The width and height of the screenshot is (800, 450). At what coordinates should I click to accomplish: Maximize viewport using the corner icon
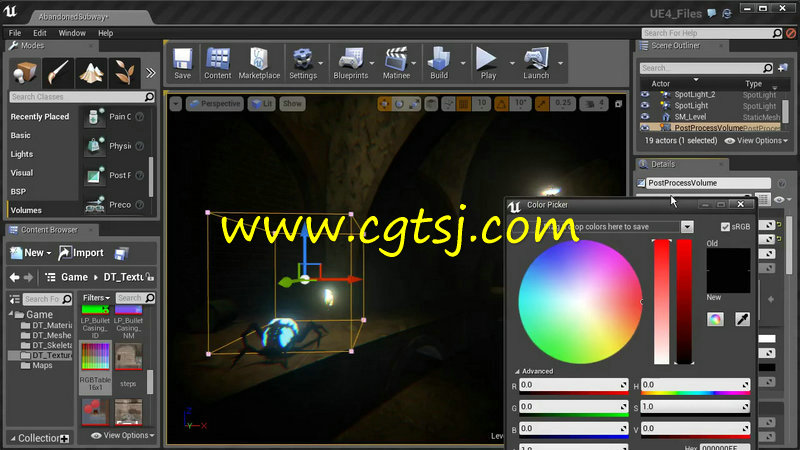click(618, 104)
